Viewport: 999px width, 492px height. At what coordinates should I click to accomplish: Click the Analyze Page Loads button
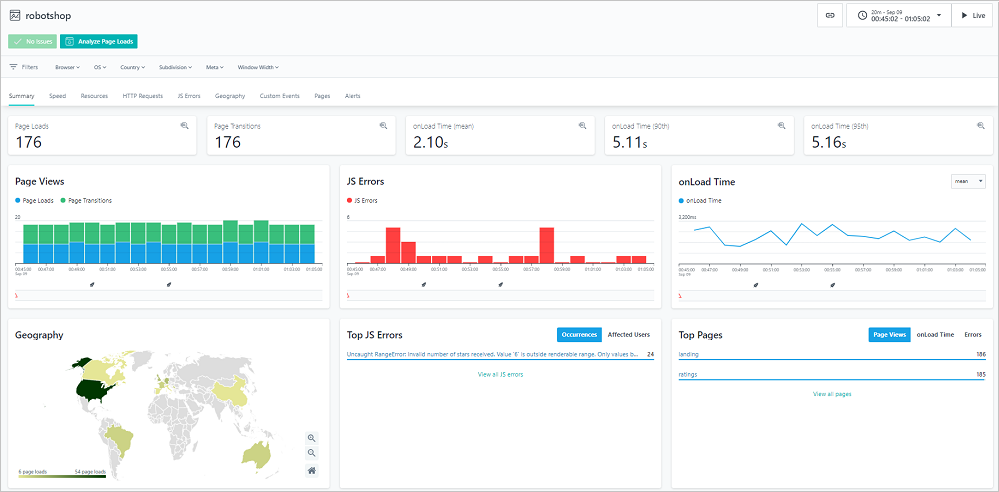coord(98,42)
